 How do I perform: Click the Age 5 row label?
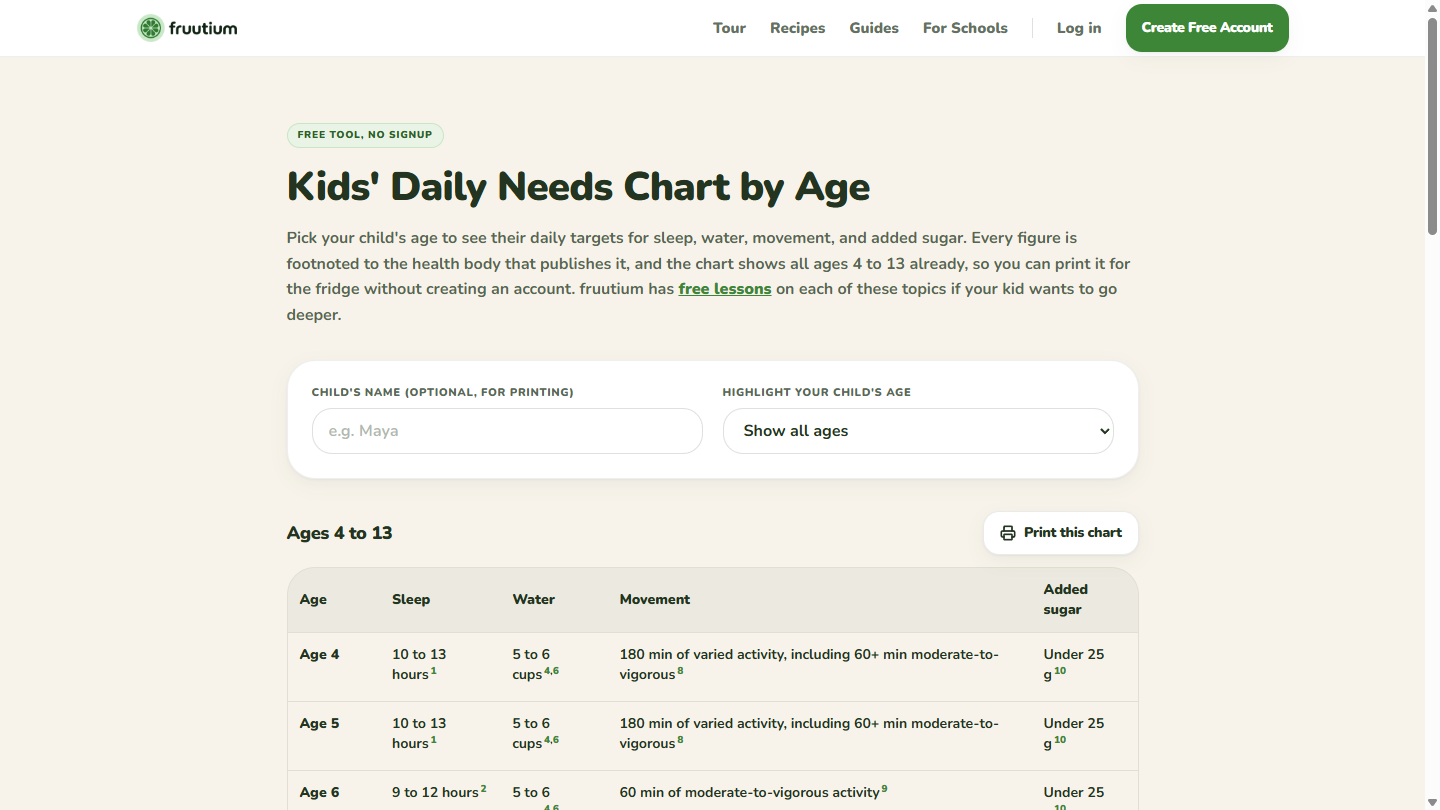point(320,724)
